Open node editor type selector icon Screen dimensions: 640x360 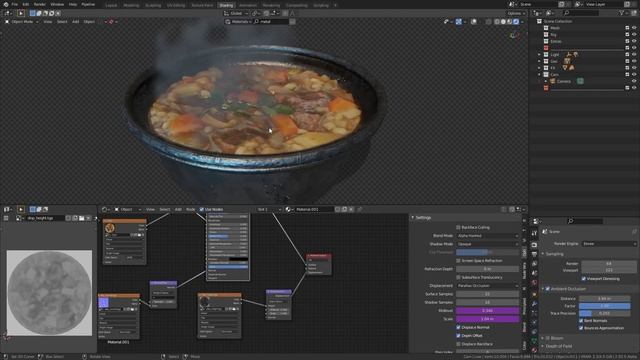105,209
